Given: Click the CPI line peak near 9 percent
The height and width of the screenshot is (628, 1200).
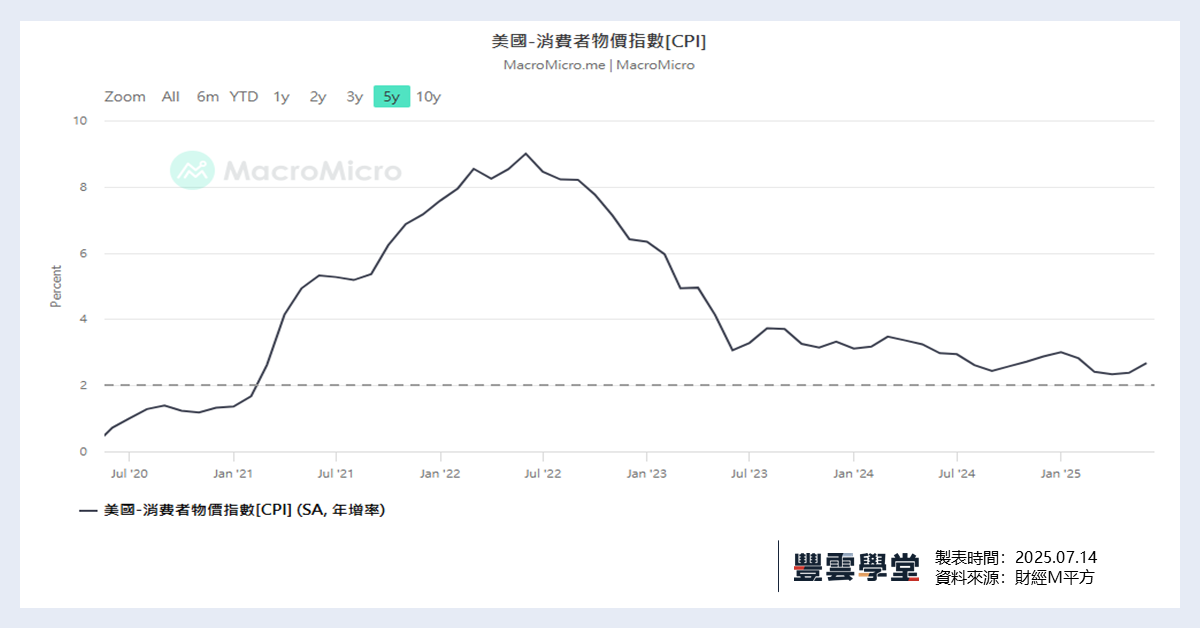Looking at the screenshot, I should coord(526,154).
